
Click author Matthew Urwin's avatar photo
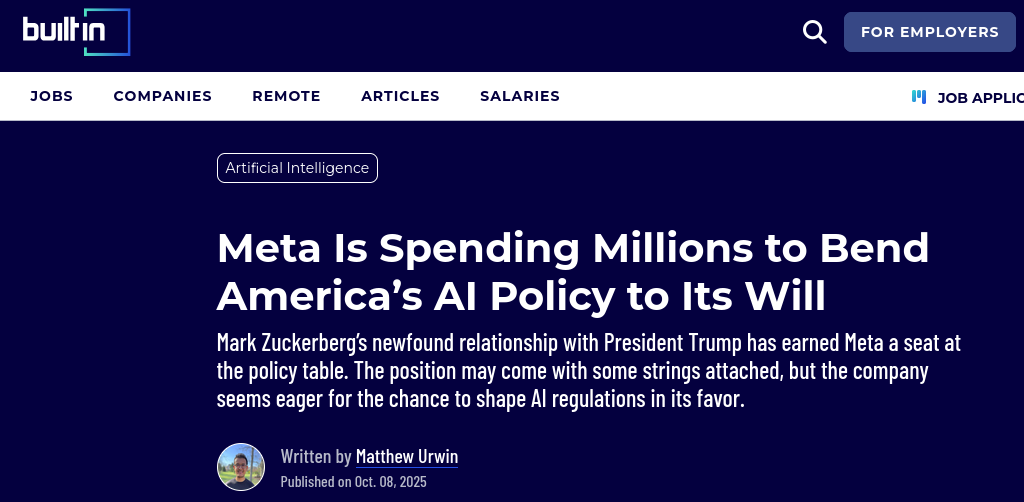[x=241, y=467]
